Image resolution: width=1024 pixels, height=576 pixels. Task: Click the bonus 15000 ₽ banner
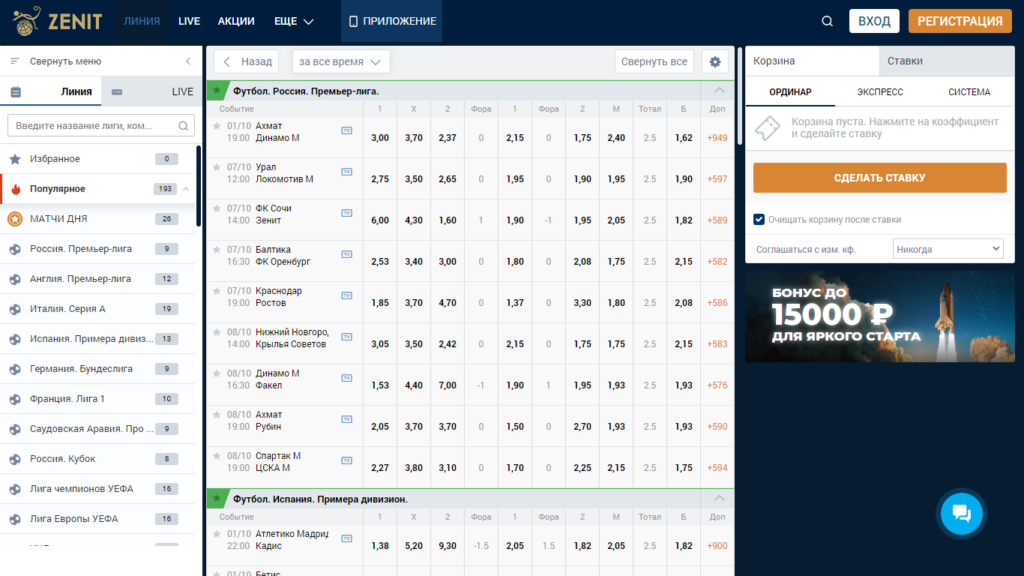[880, 317]
